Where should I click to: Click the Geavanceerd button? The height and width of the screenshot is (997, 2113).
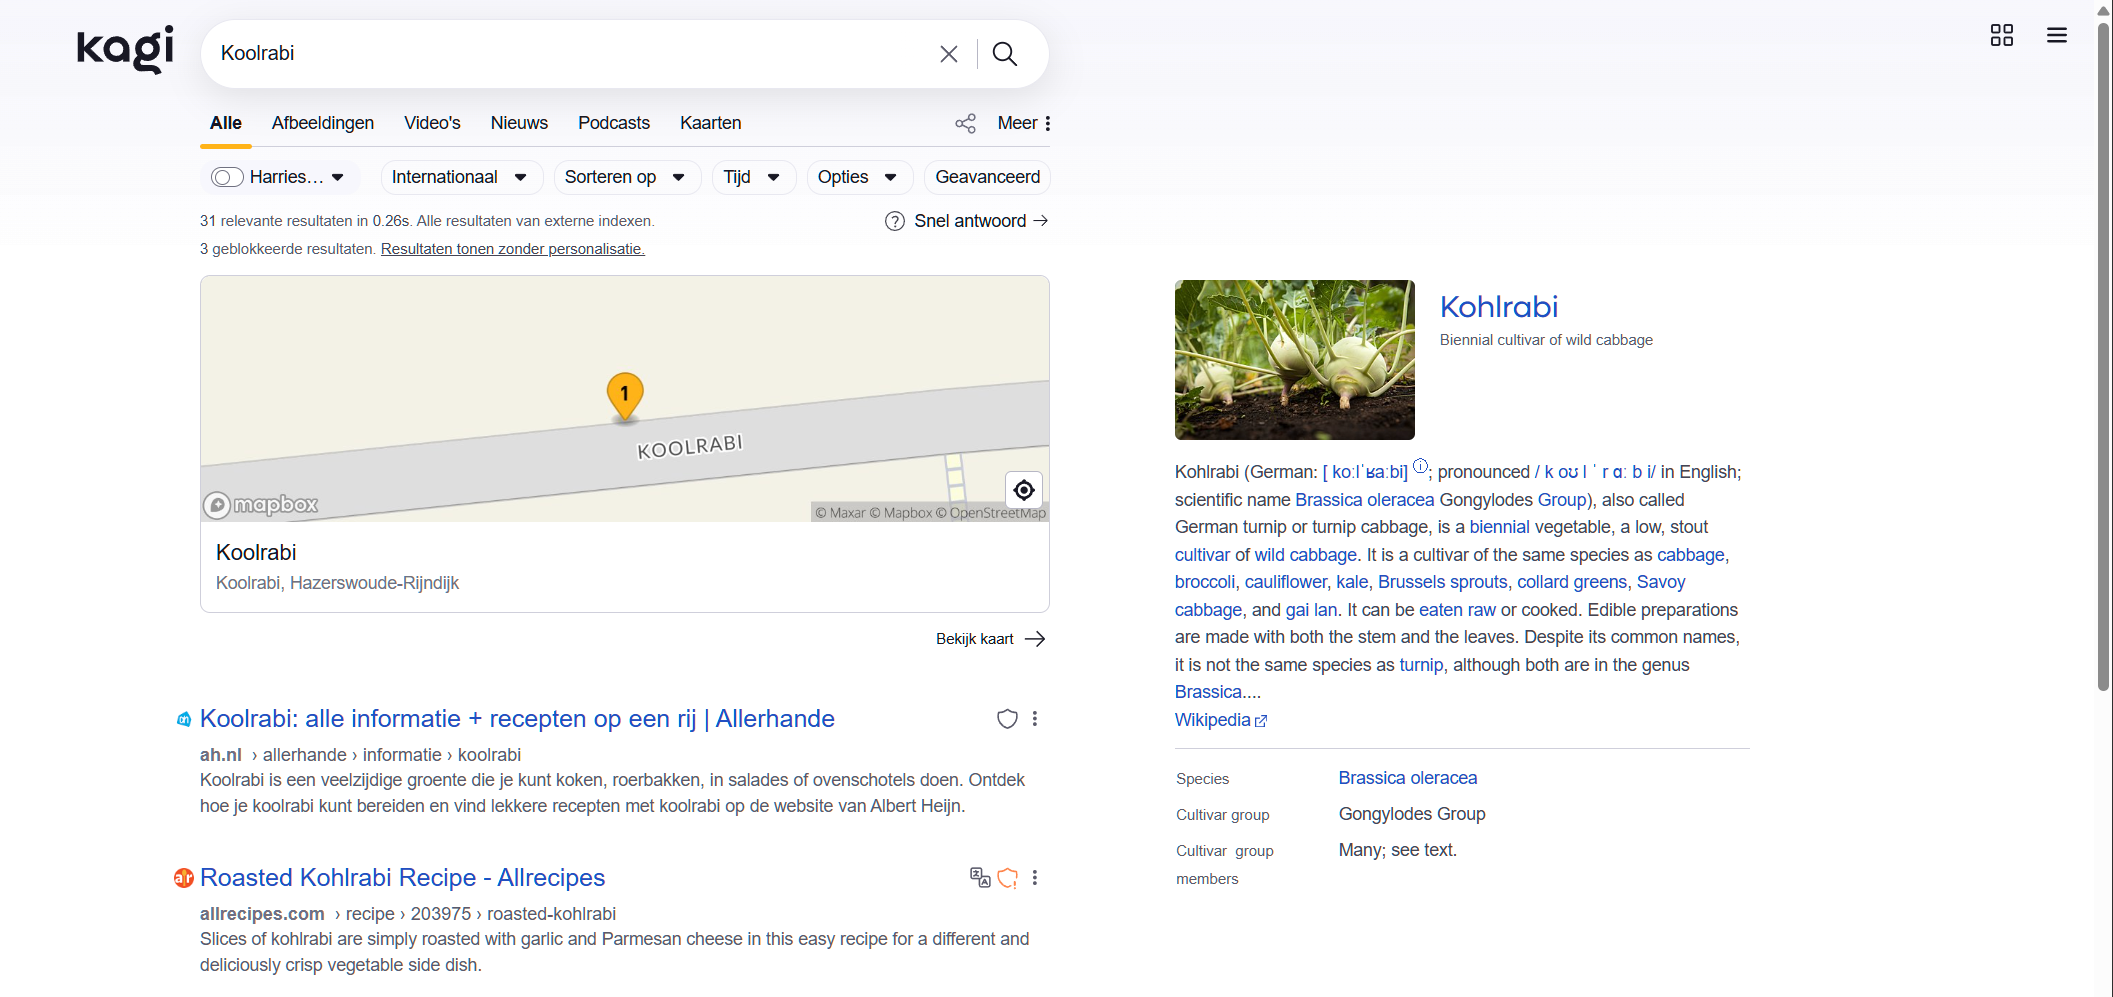coord(987,177)
